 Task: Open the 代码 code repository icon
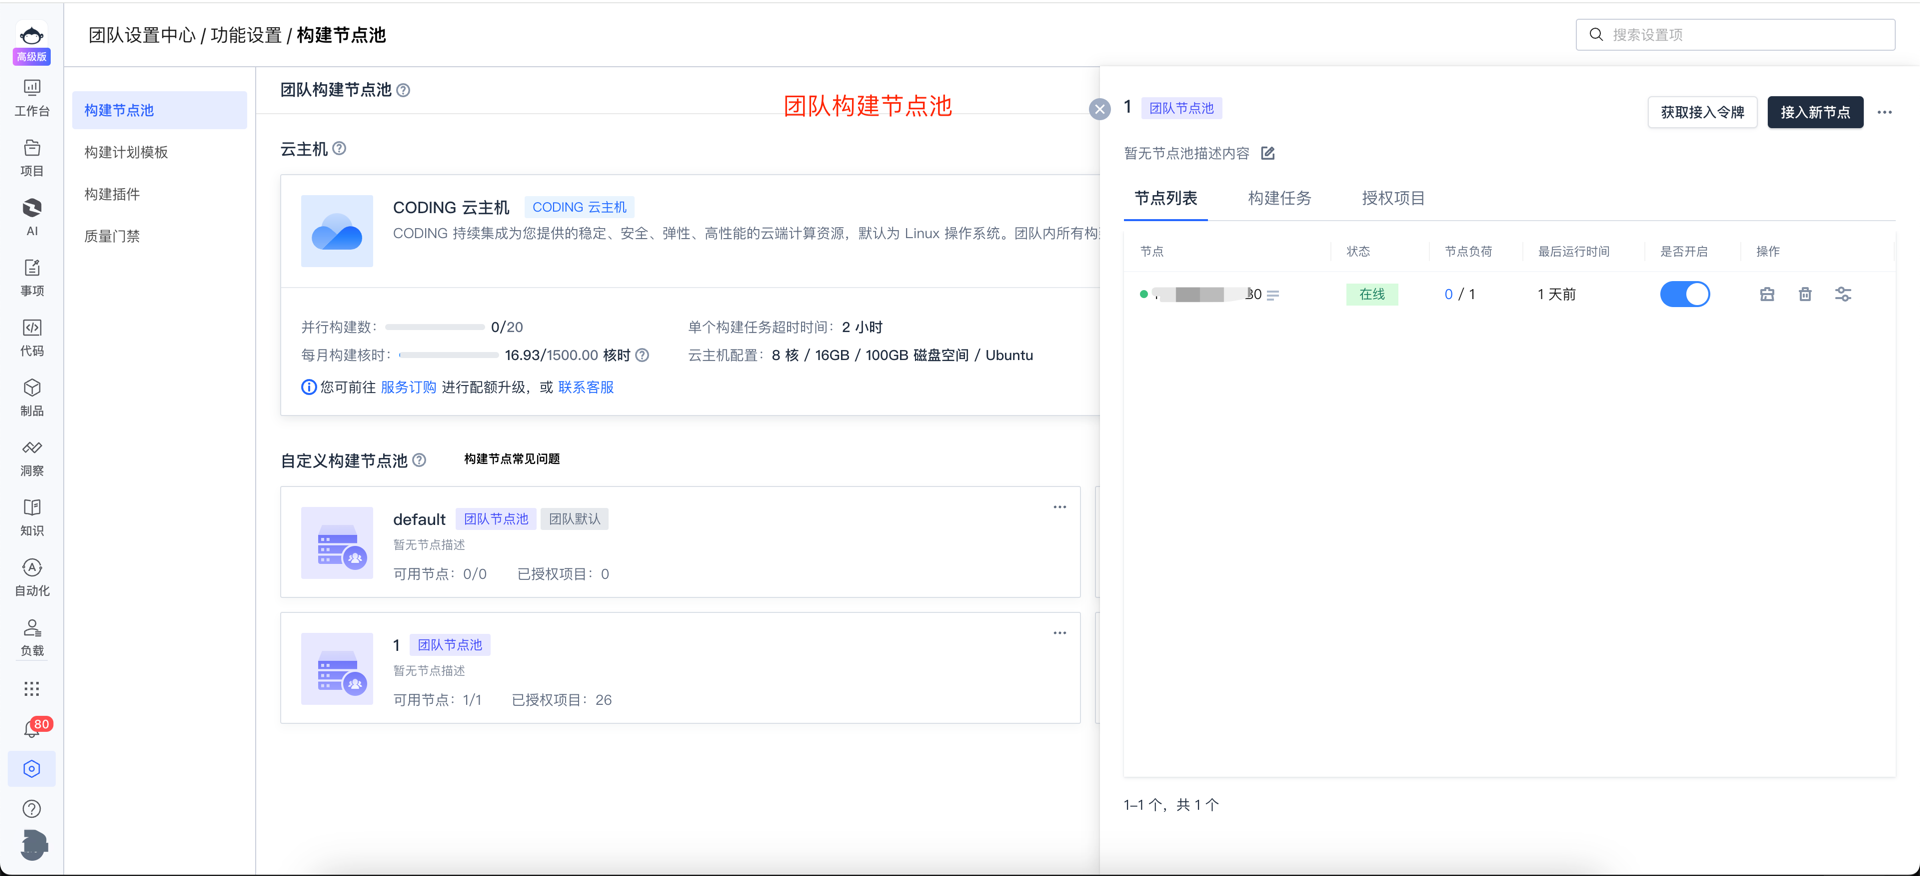pos(32,337)
